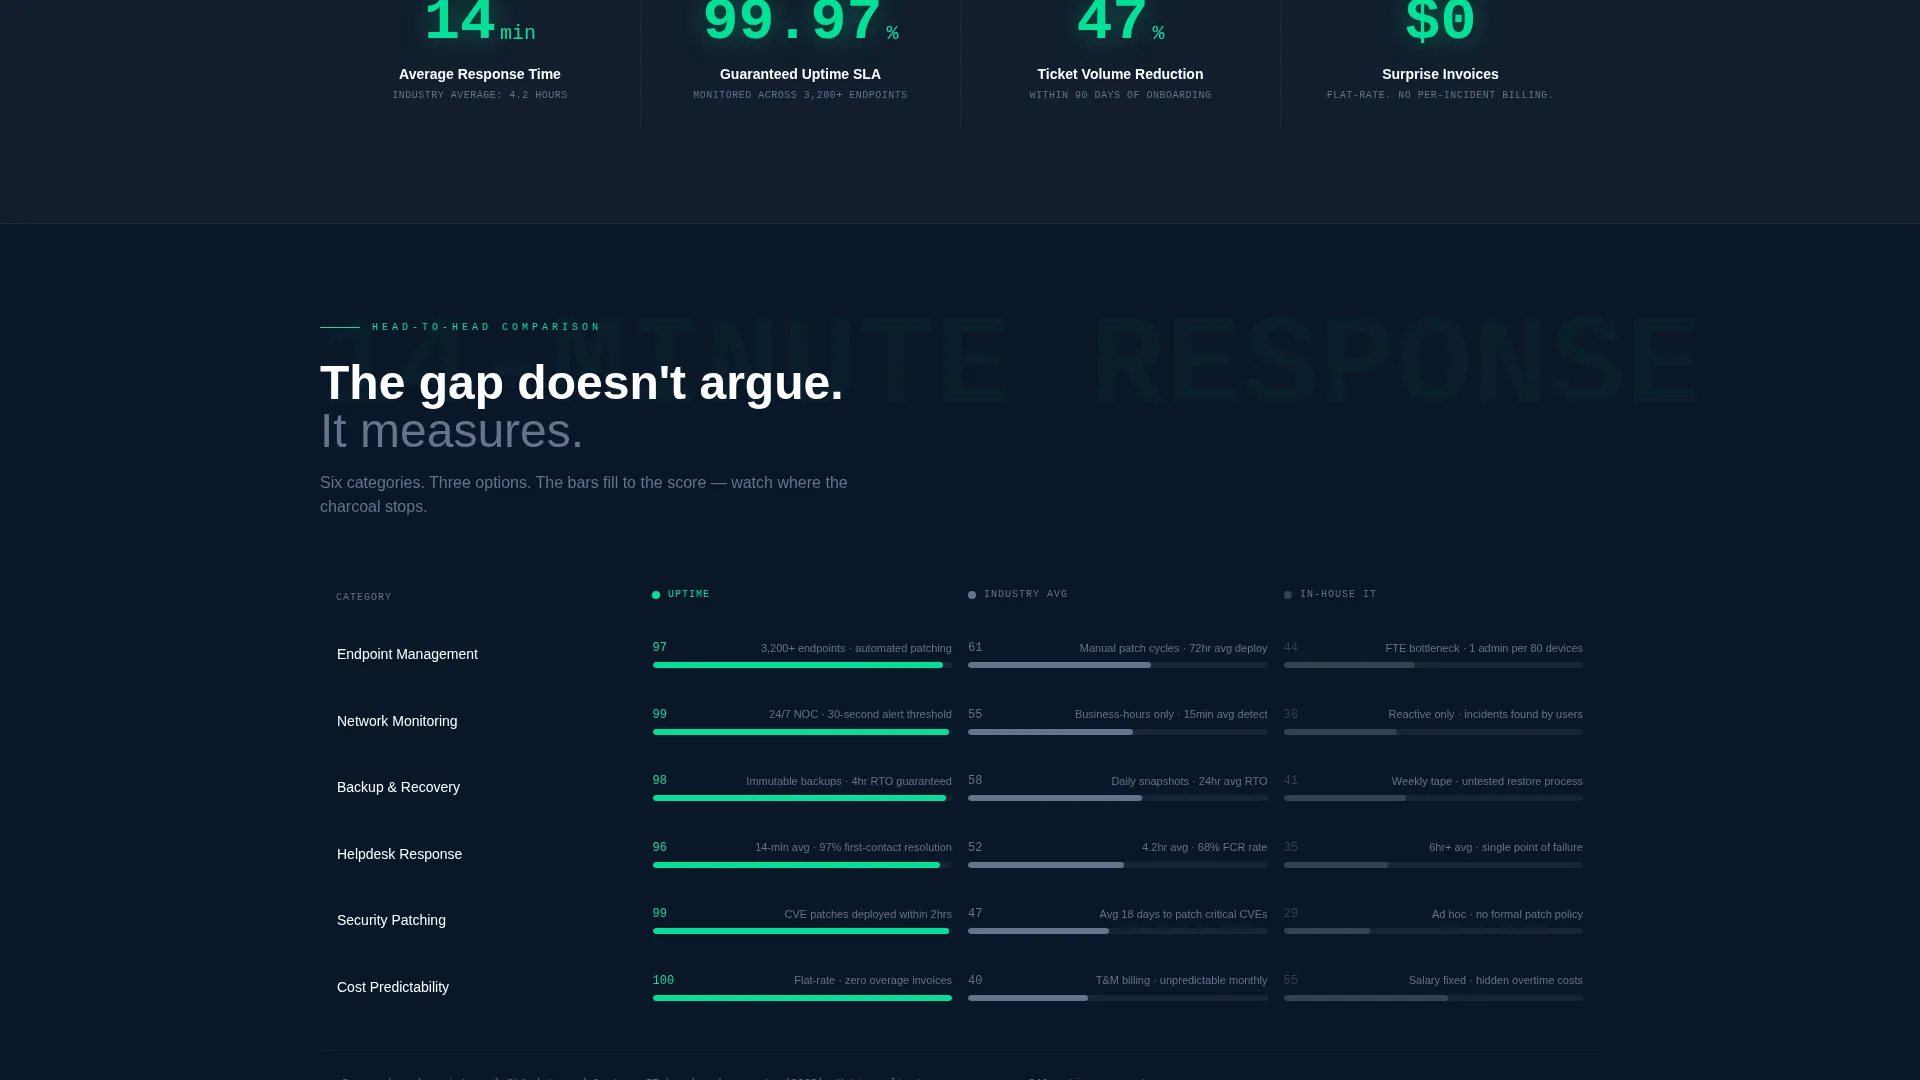
Task: Click 'Salary fixed · hidden overtime costs' note
Action: (x=1496, y=980)
